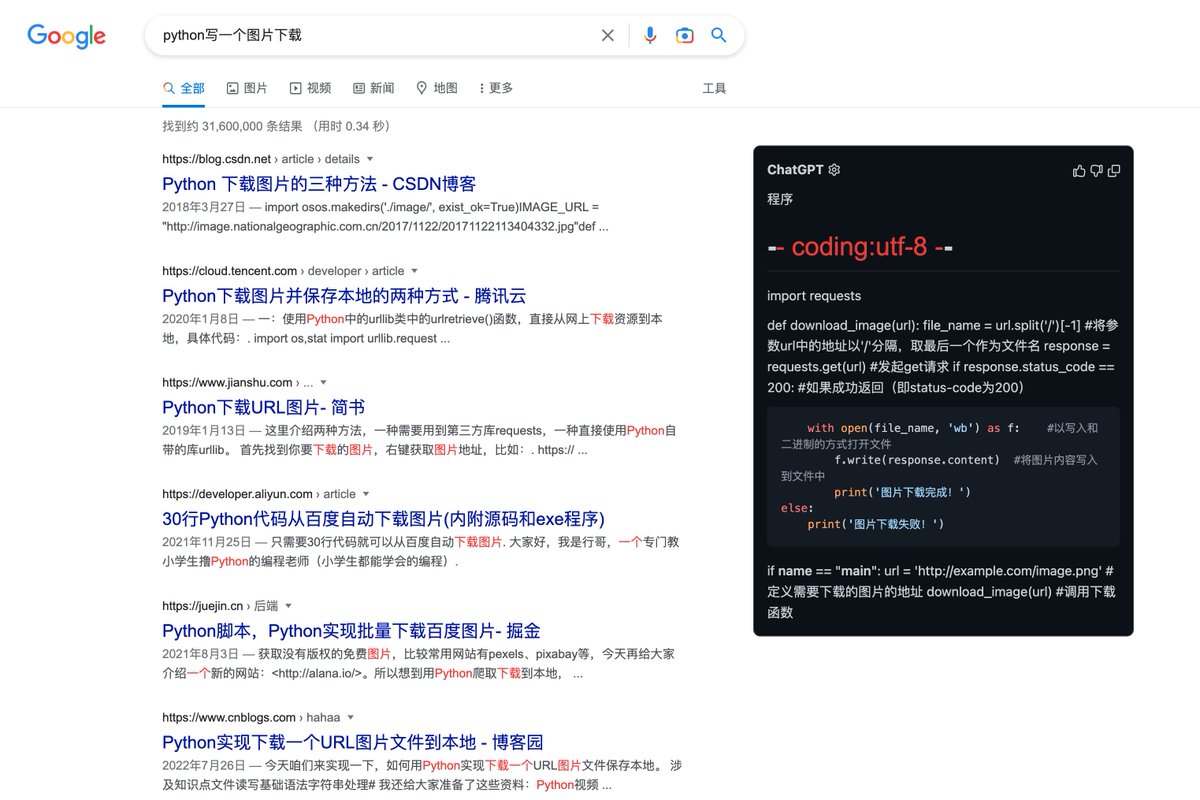Open 'Python下载URL图片- 简书' result
Screen dimensions: 1200x800
[x=263, y=408]
